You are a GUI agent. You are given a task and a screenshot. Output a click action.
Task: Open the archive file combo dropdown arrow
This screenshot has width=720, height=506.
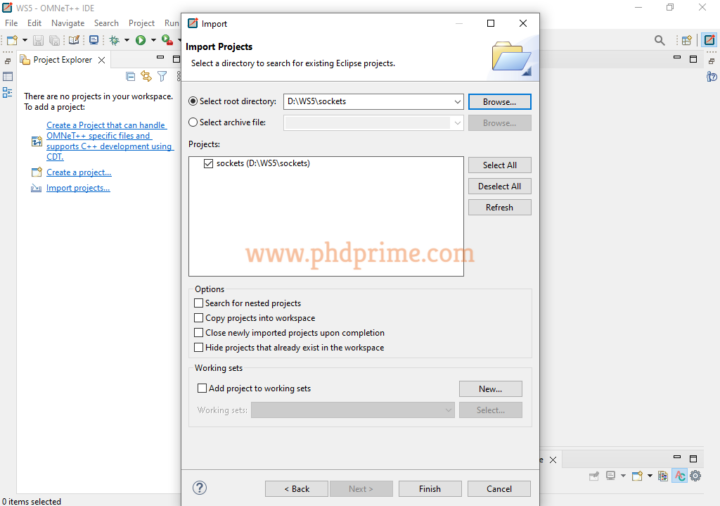pyautogui.click(x=457, y=123)
